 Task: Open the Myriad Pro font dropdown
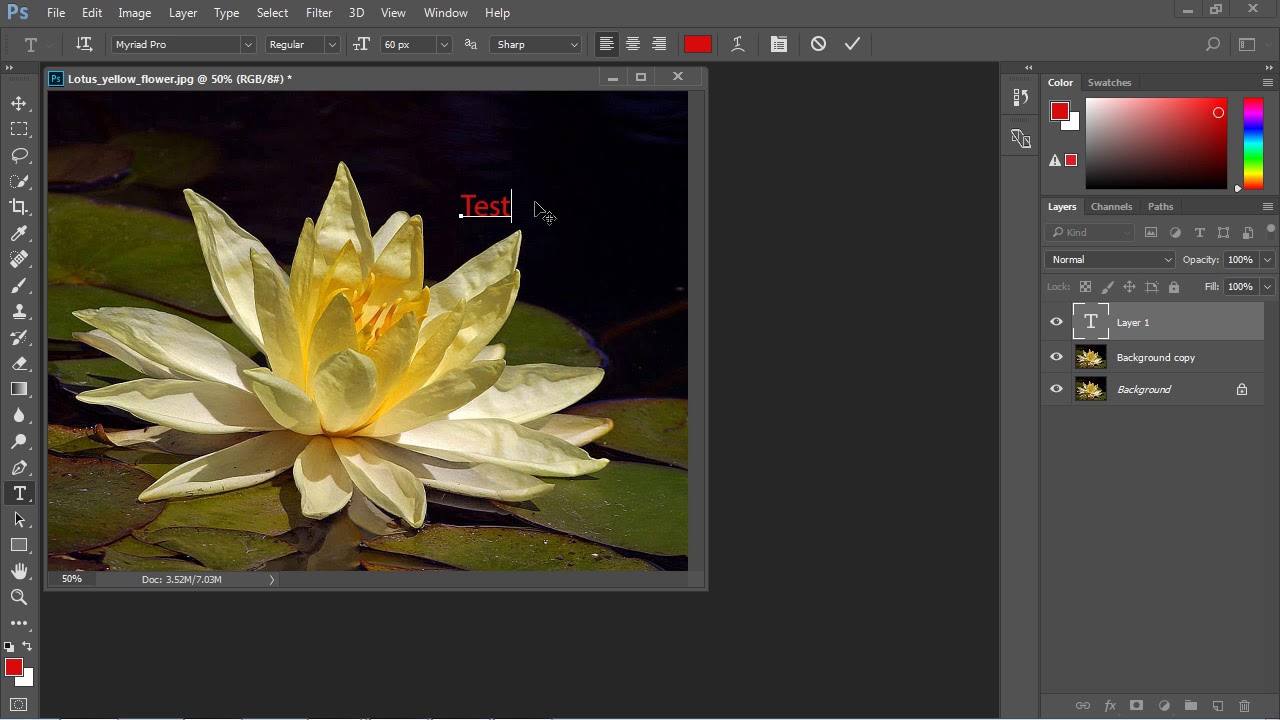pyautogui.click(x=247, y=45)
